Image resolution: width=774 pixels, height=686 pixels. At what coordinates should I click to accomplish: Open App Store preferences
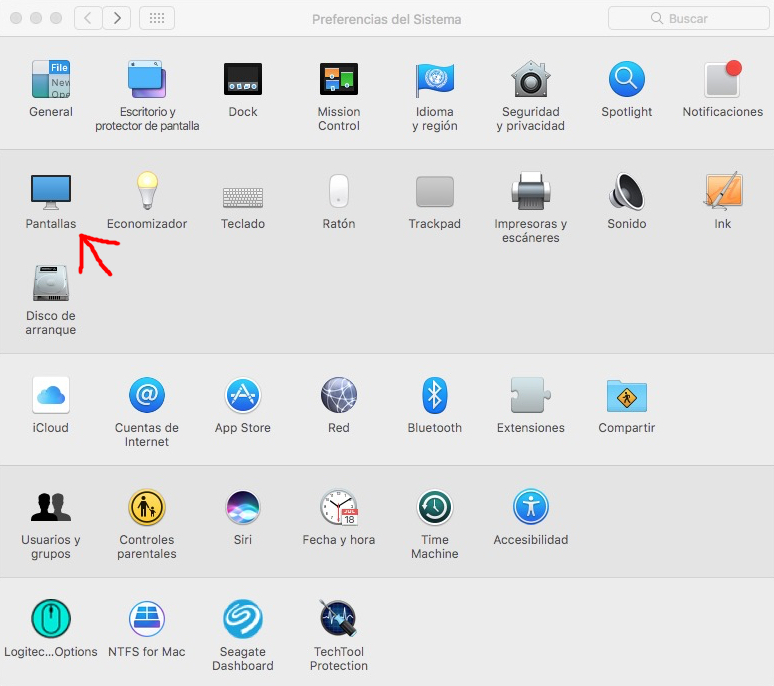coord(243,395)
